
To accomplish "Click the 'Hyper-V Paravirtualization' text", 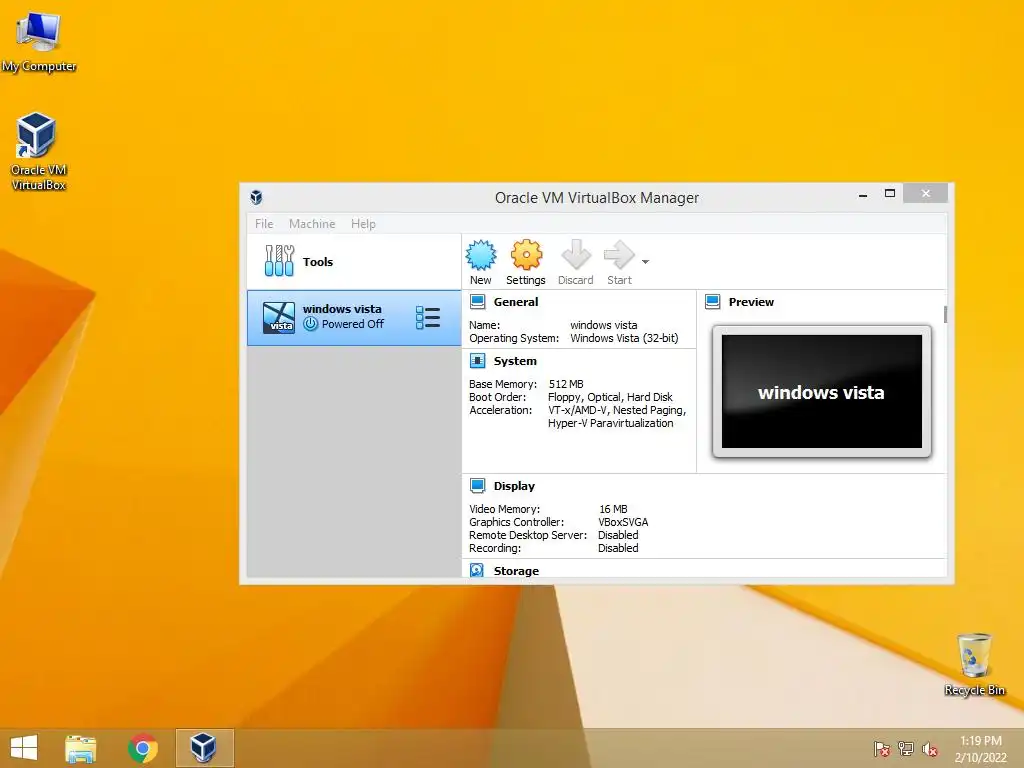I will pyautogui.click(x=611, y=423).
